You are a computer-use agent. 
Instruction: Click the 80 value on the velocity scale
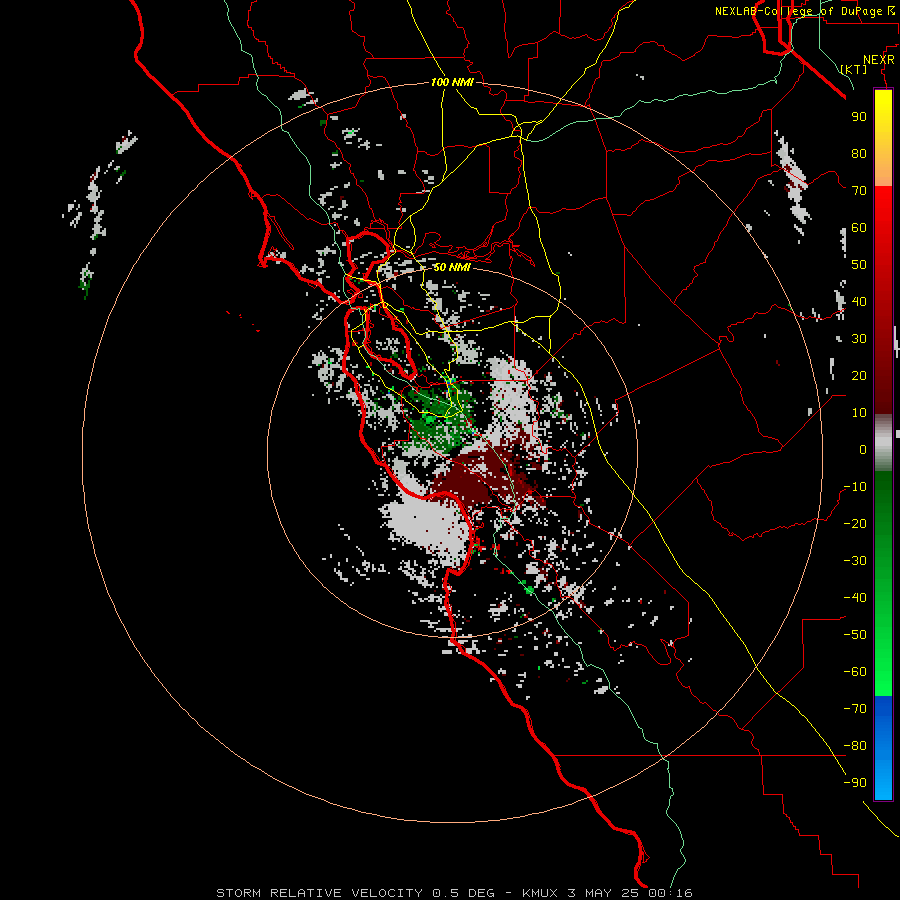859,153
